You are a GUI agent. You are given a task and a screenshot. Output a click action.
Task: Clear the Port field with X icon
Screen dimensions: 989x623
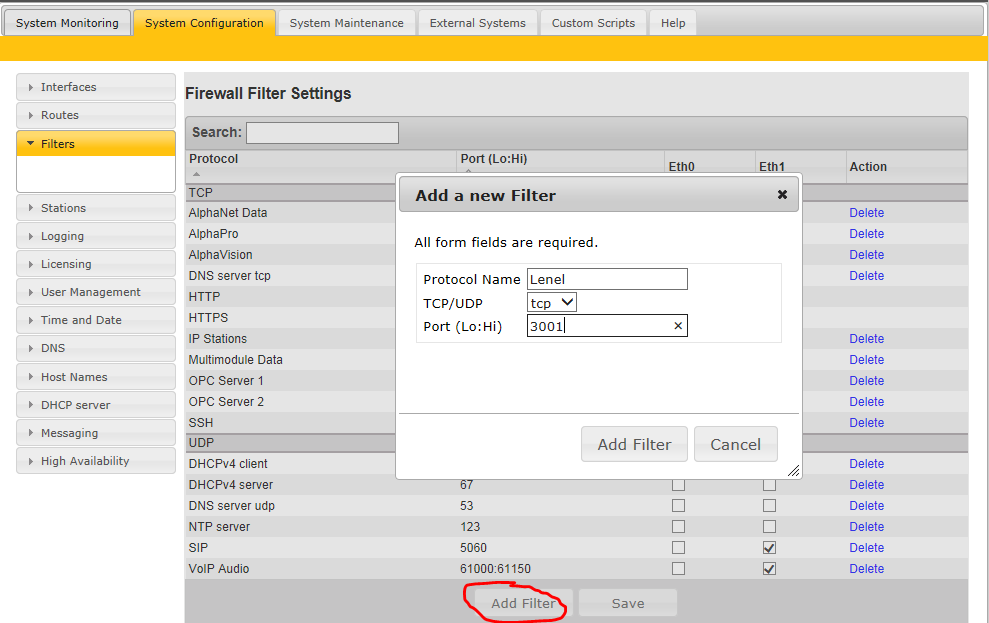coord(677,326)
